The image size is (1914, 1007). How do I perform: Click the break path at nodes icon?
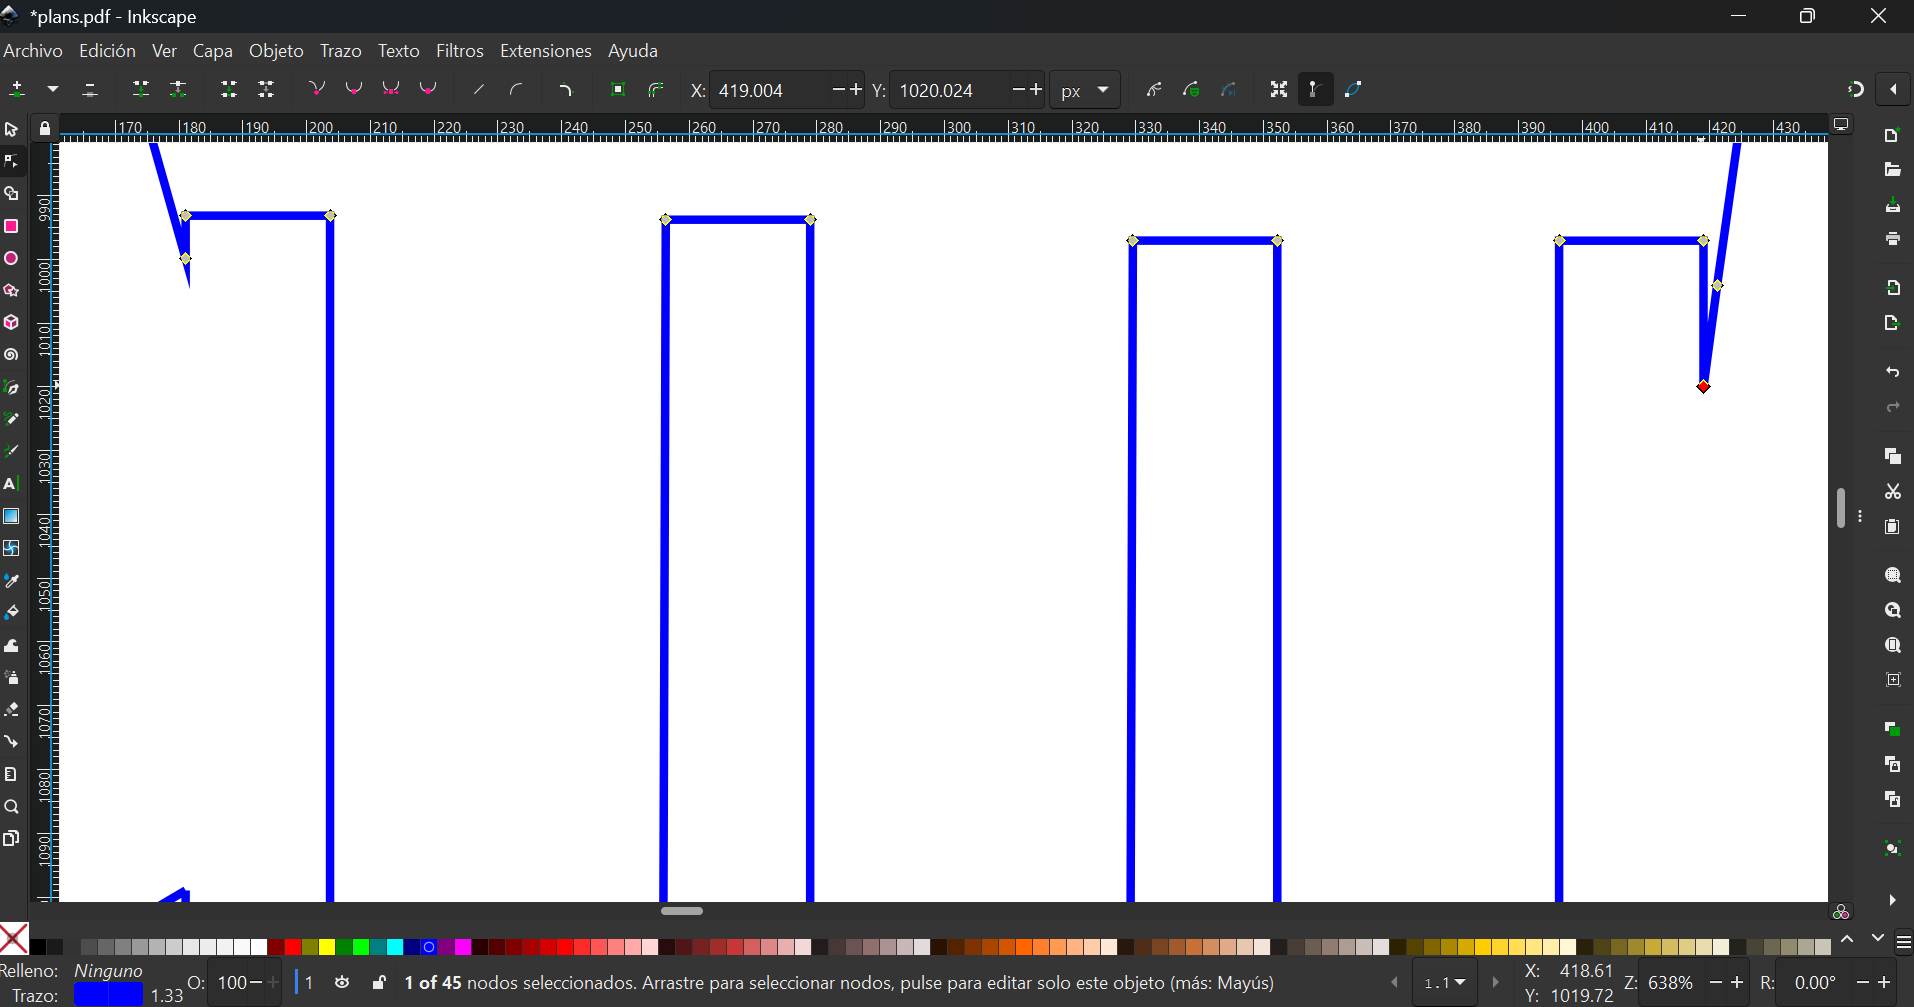(178, 89)
